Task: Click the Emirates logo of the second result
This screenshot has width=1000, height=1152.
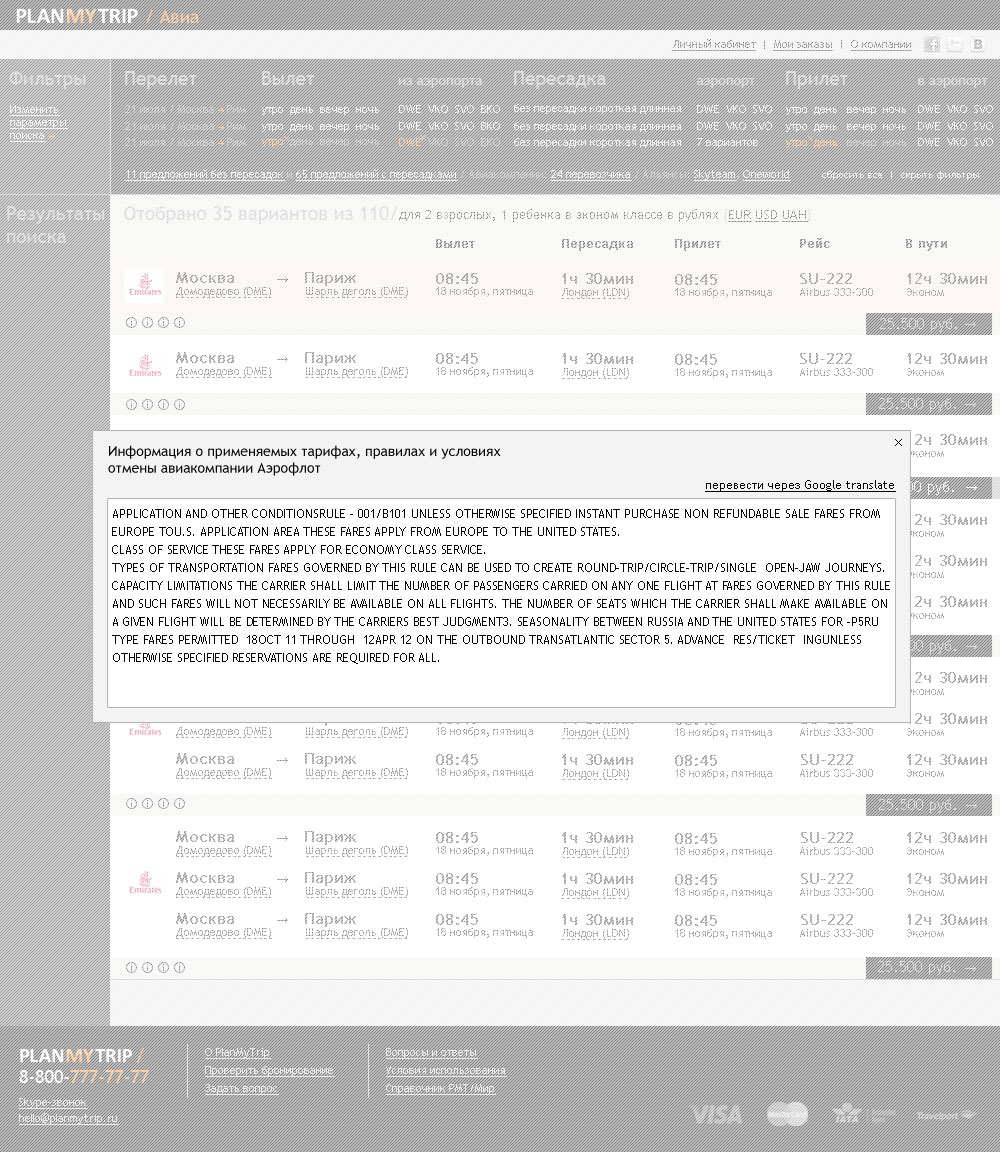Action: click(145, 365)
